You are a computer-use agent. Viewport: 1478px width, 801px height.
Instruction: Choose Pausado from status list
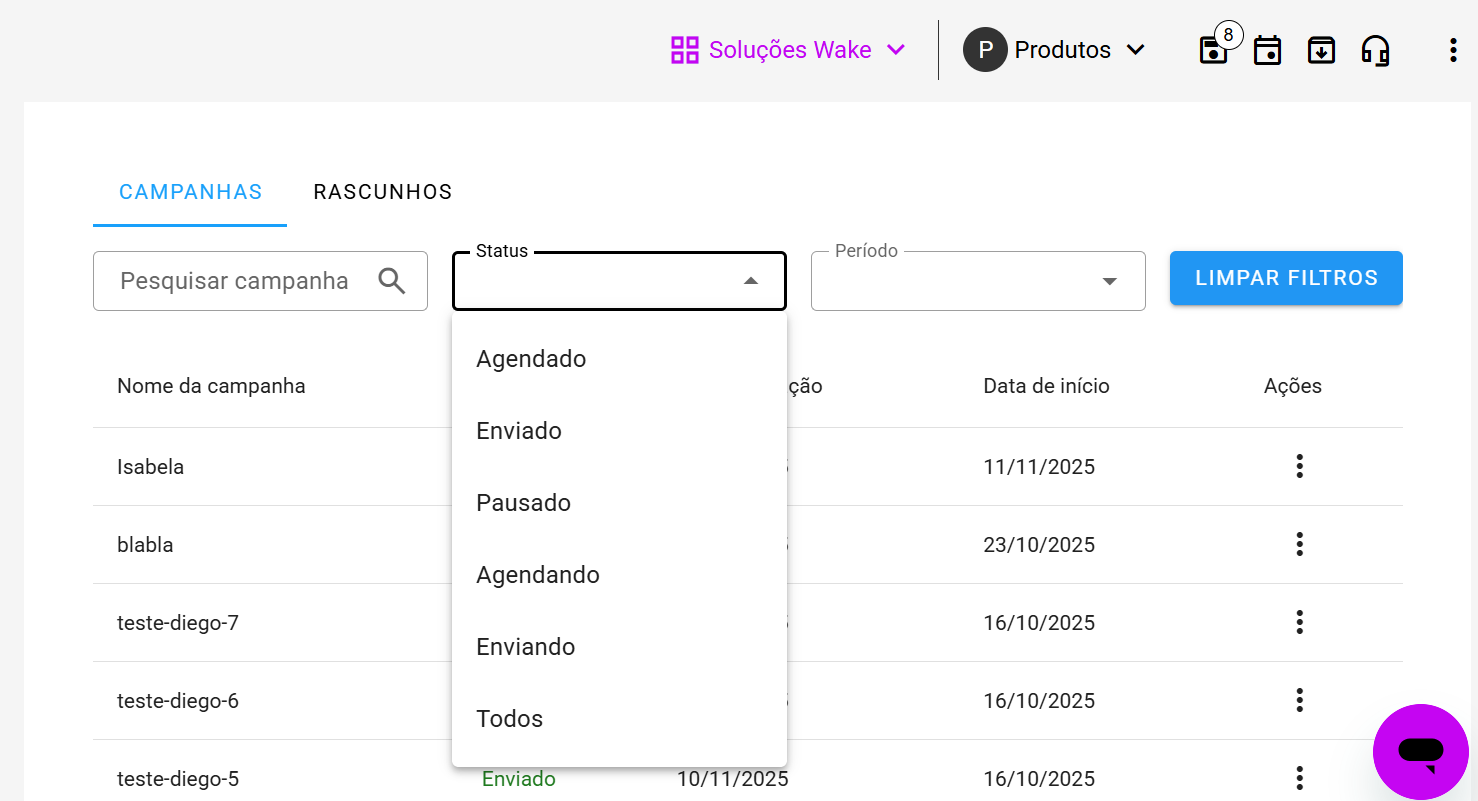pos(523,503)
